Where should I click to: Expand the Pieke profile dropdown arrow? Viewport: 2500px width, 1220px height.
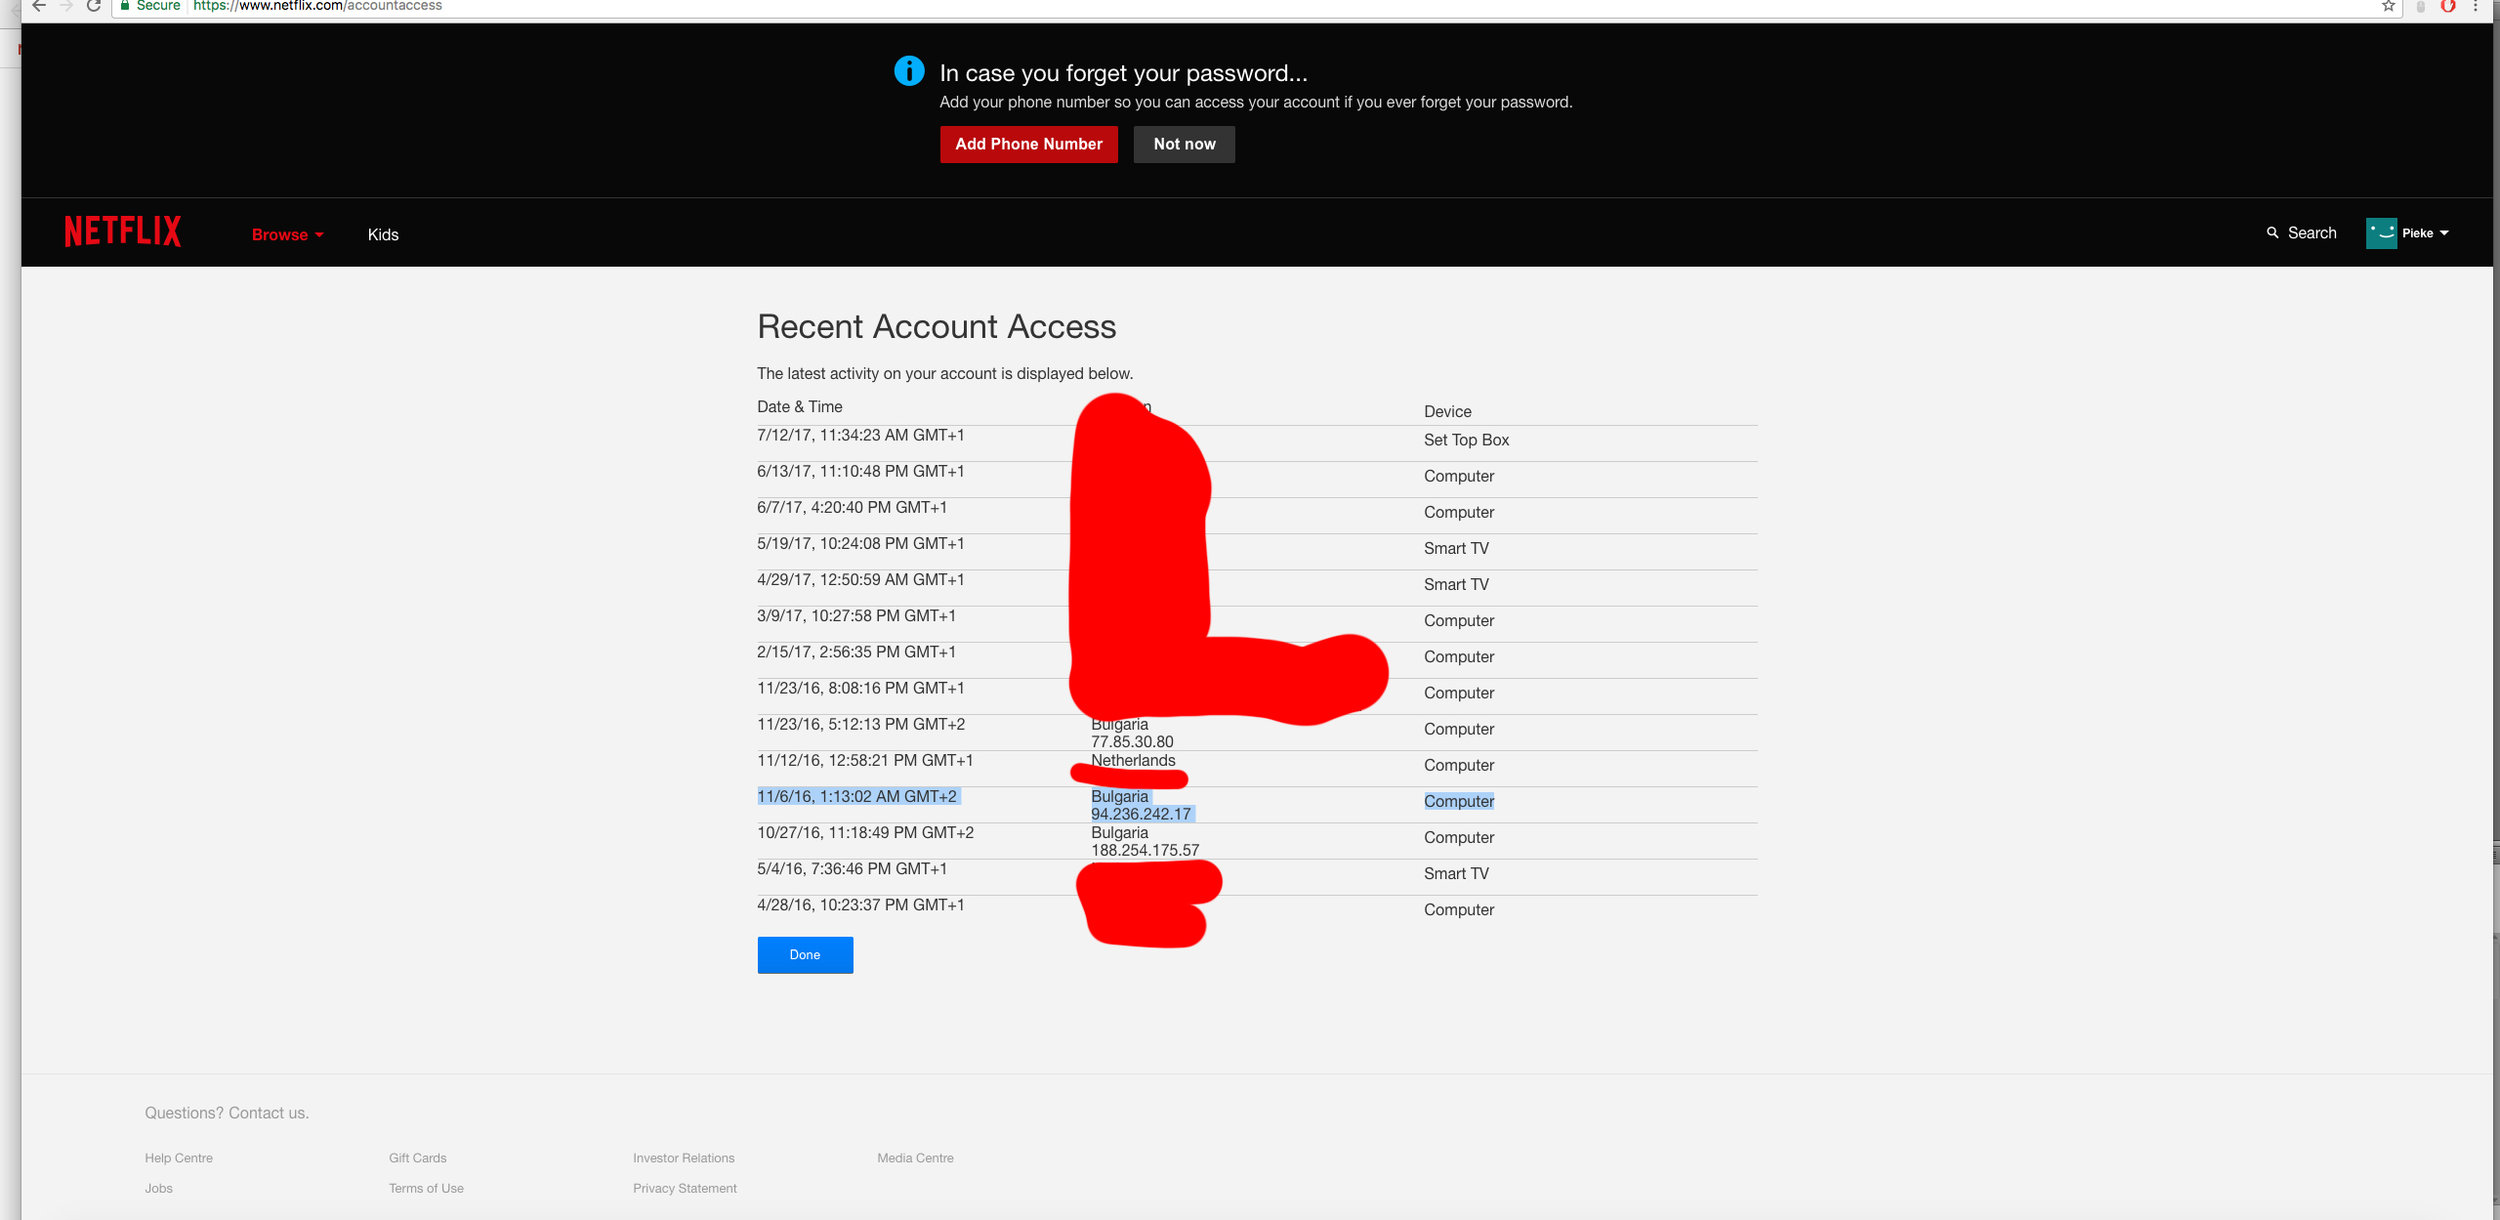click(2444, 234)
